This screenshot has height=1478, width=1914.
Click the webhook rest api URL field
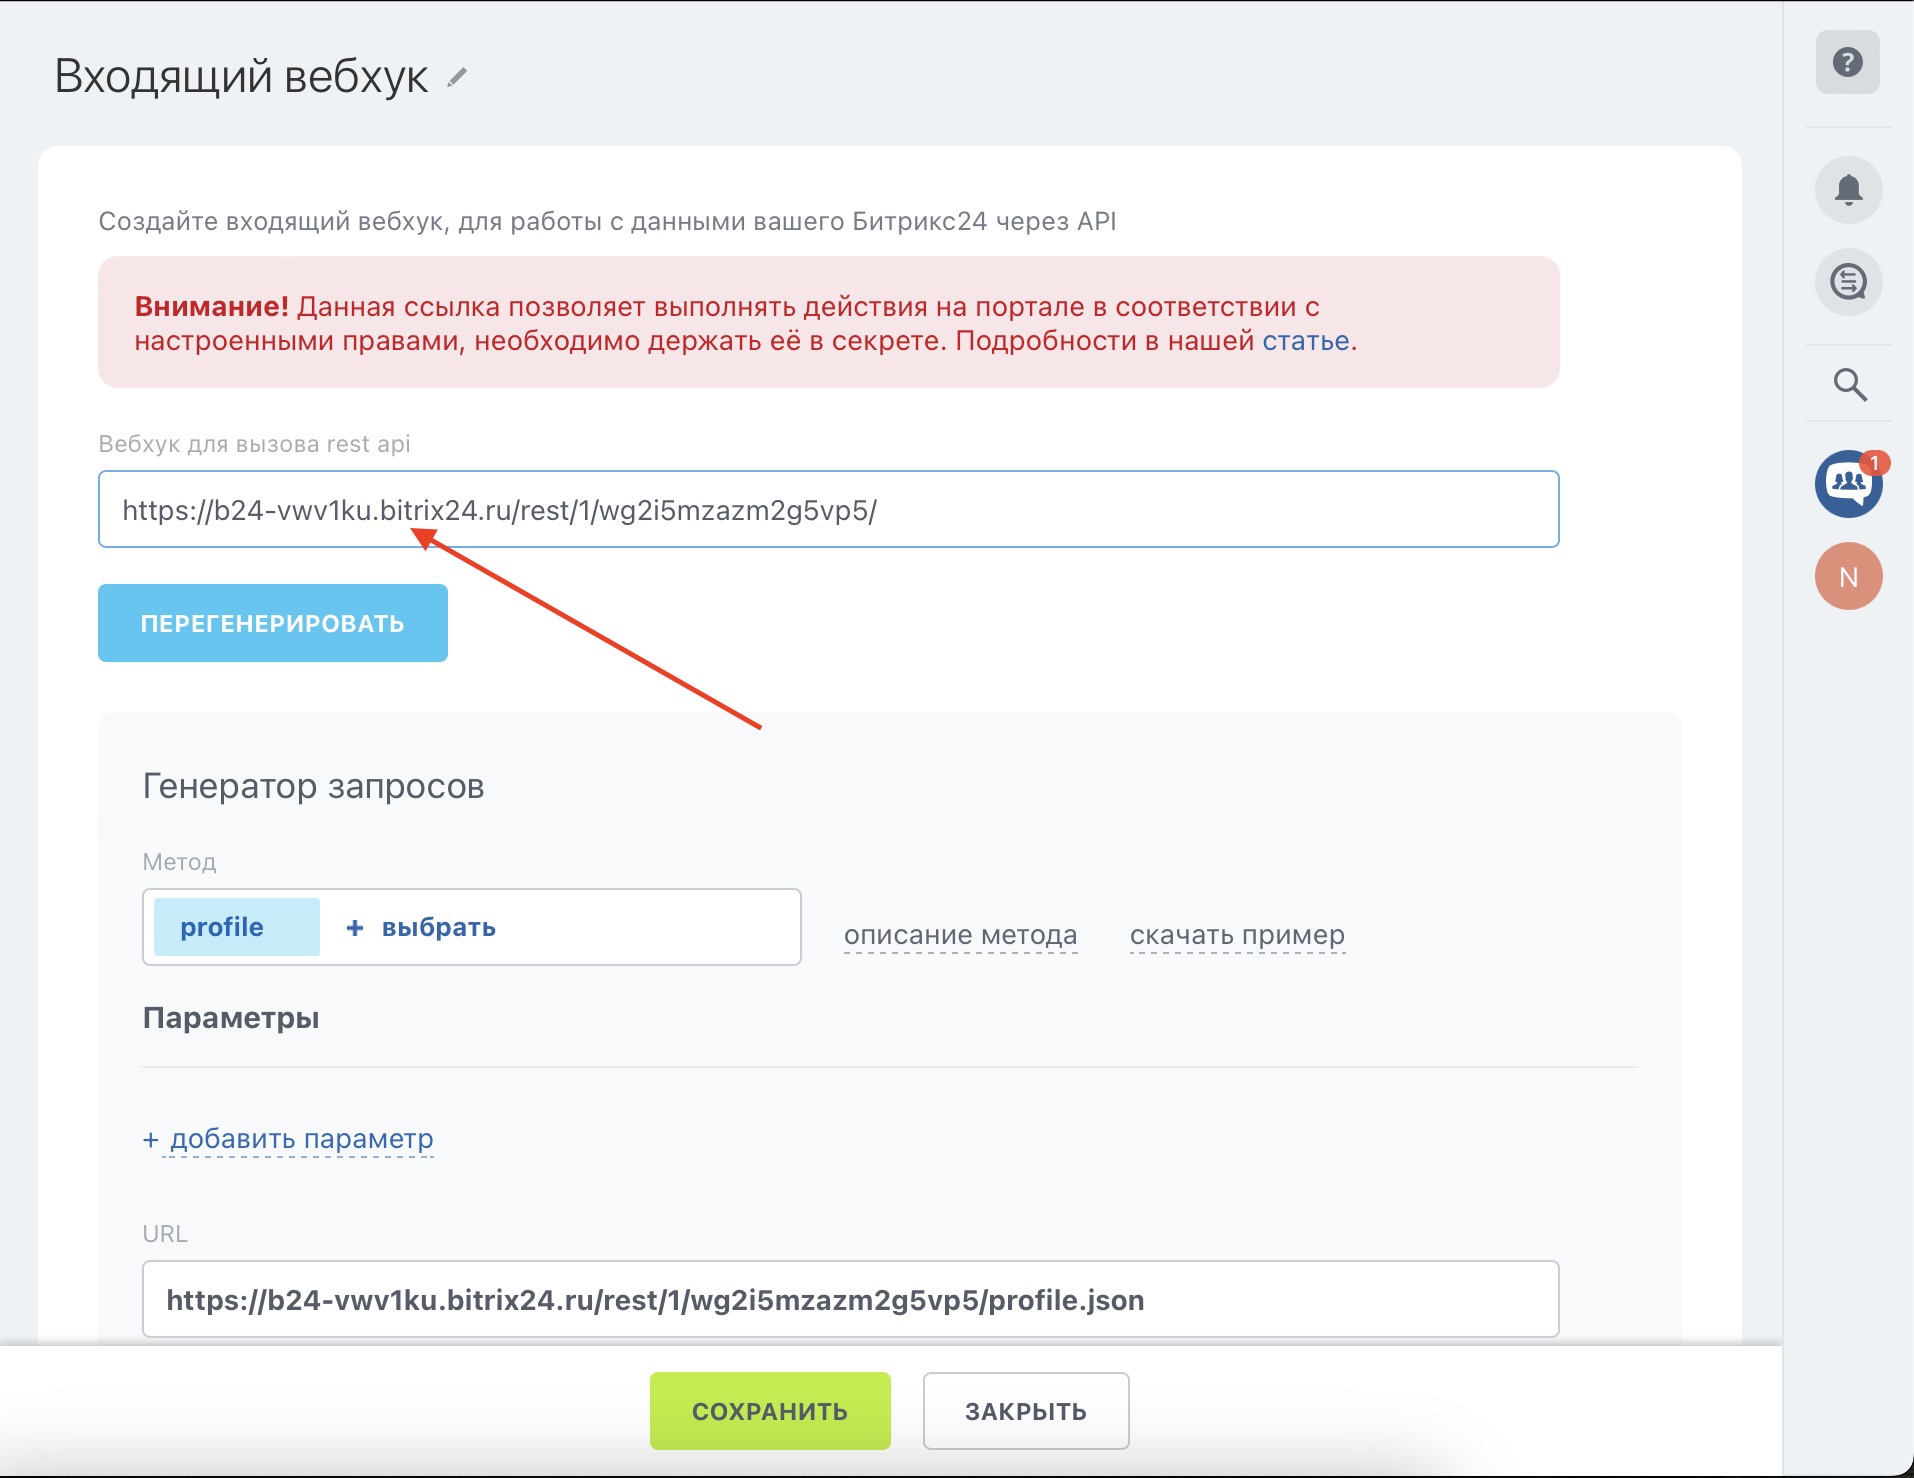[x=828, y=509]
